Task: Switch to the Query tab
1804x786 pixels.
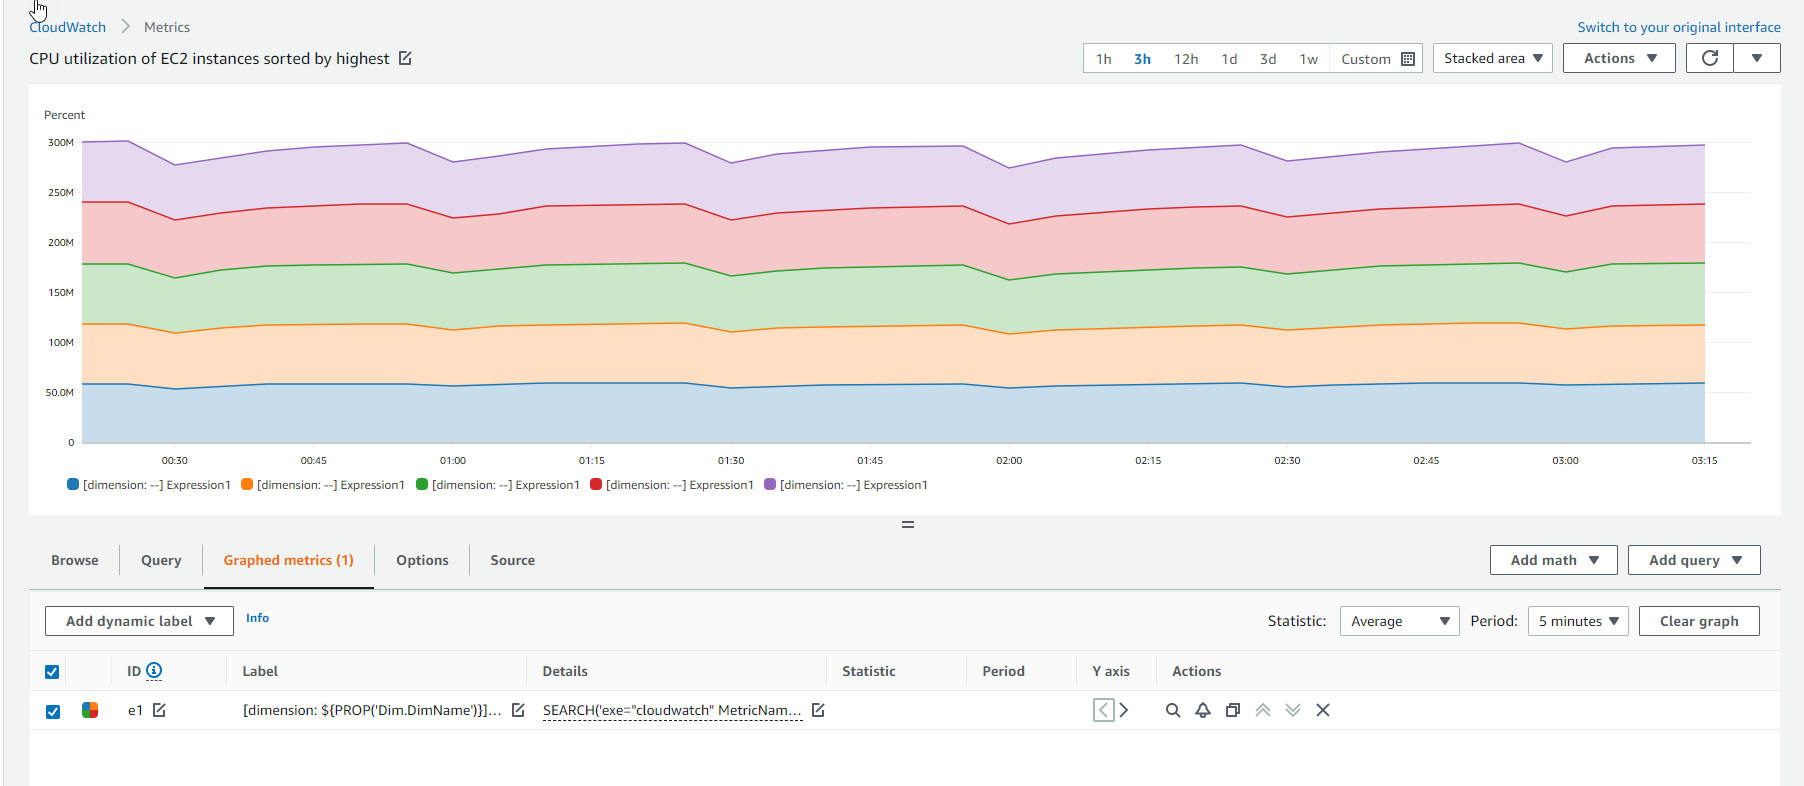Action: click(161, 560)
